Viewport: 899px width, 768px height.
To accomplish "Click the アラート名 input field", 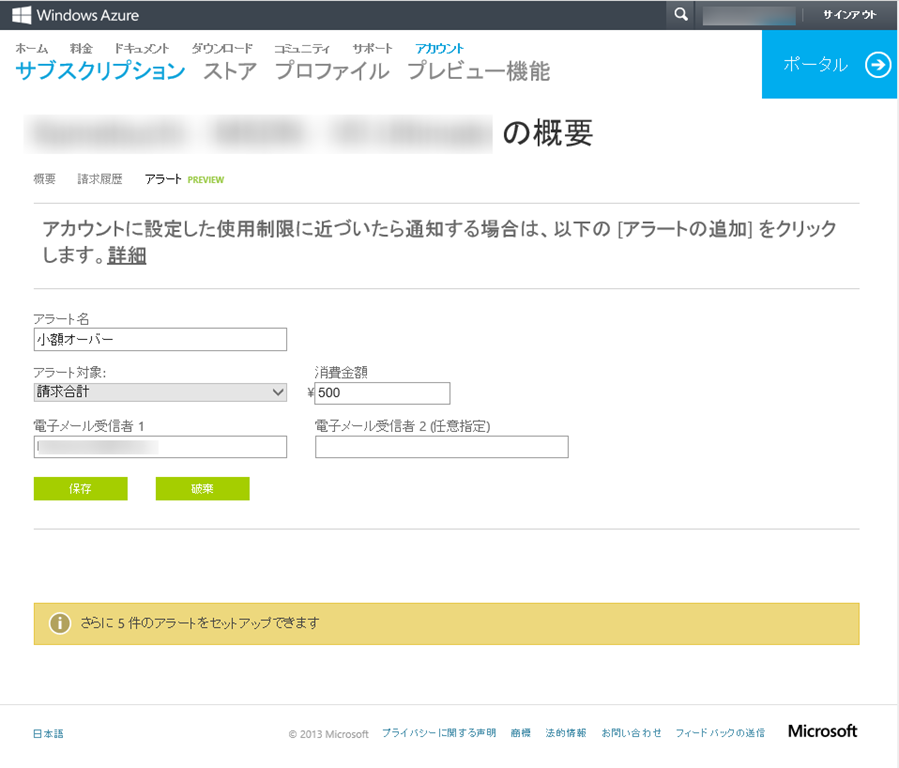I will (160, 339).
